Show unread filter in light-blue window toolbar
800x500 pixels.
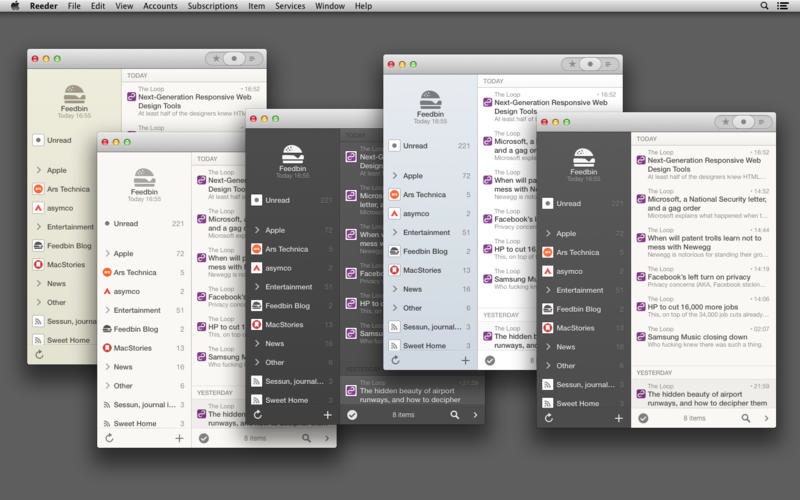tap(590, 64)
